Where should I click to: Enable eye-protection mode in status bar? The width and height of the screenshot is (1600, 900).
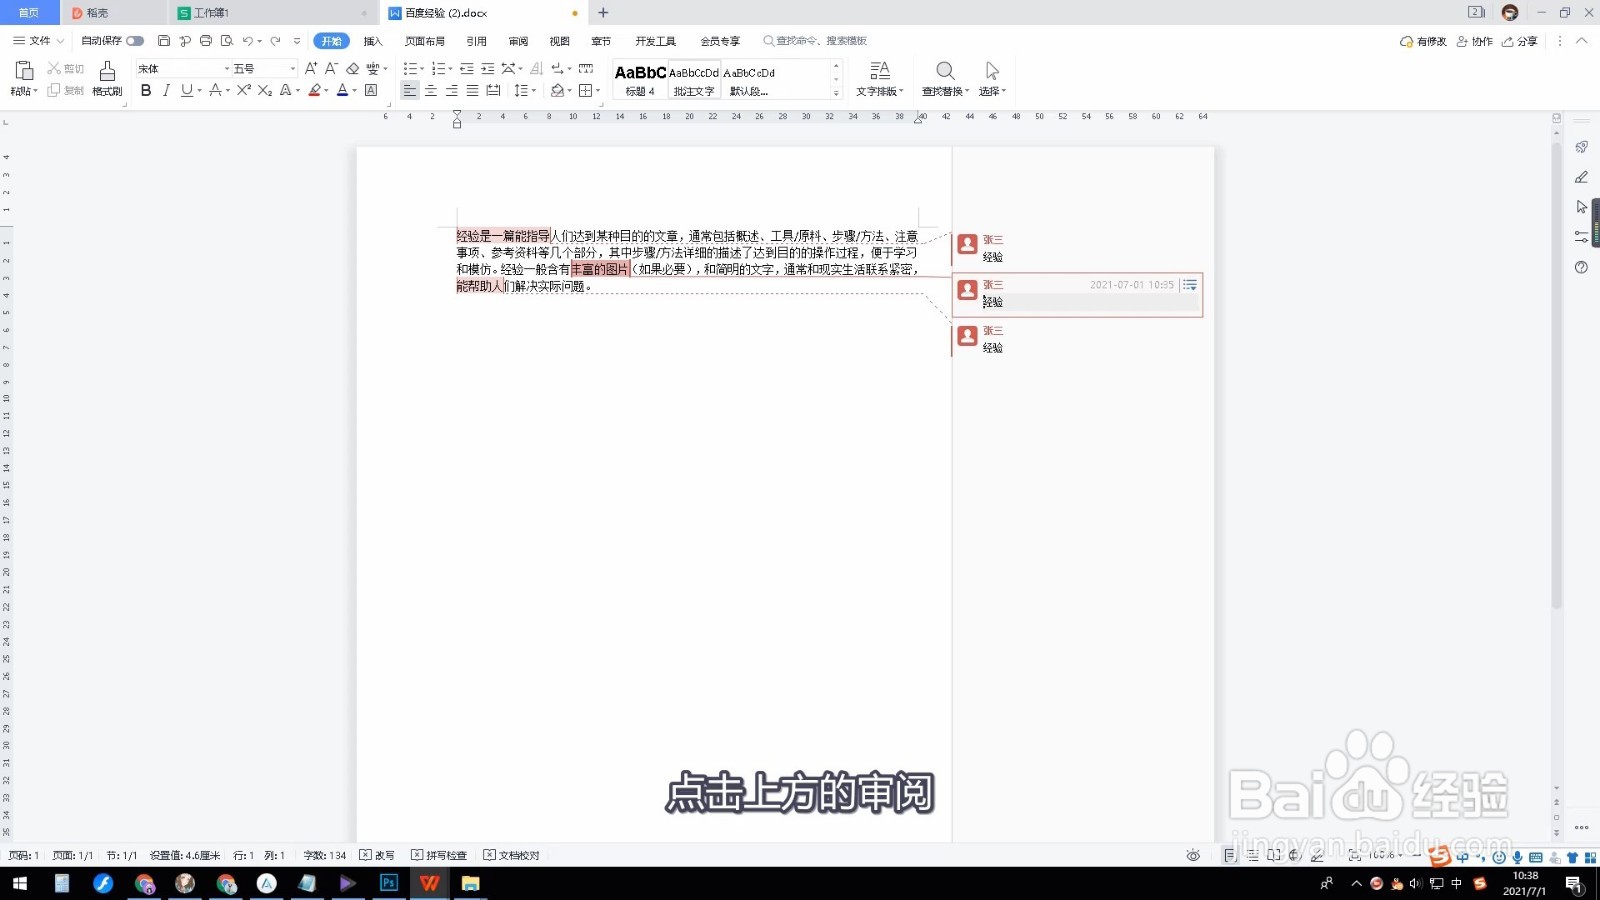click(1193, 856)
